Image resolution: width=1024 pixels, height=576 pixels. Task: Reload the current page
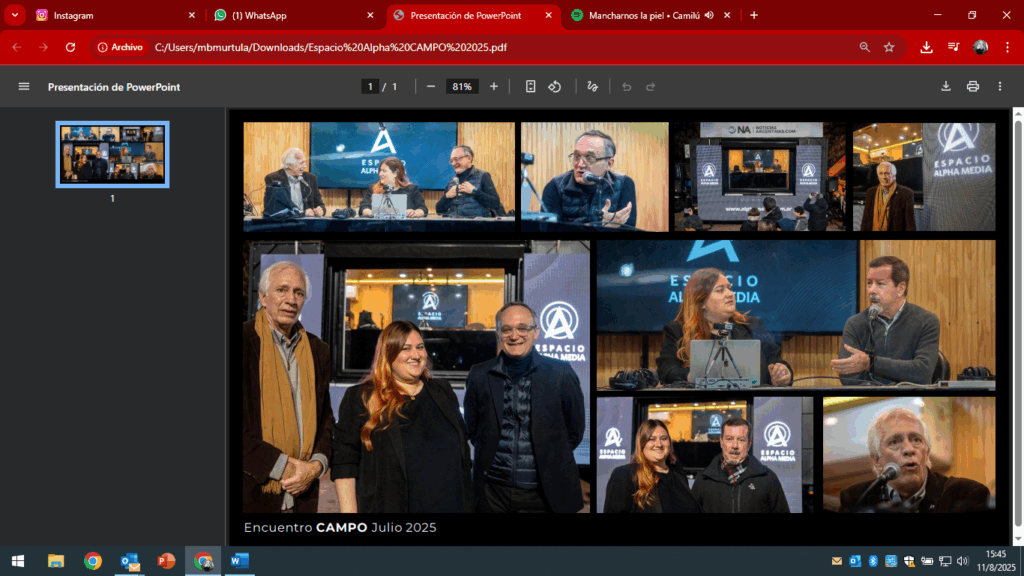70,47
